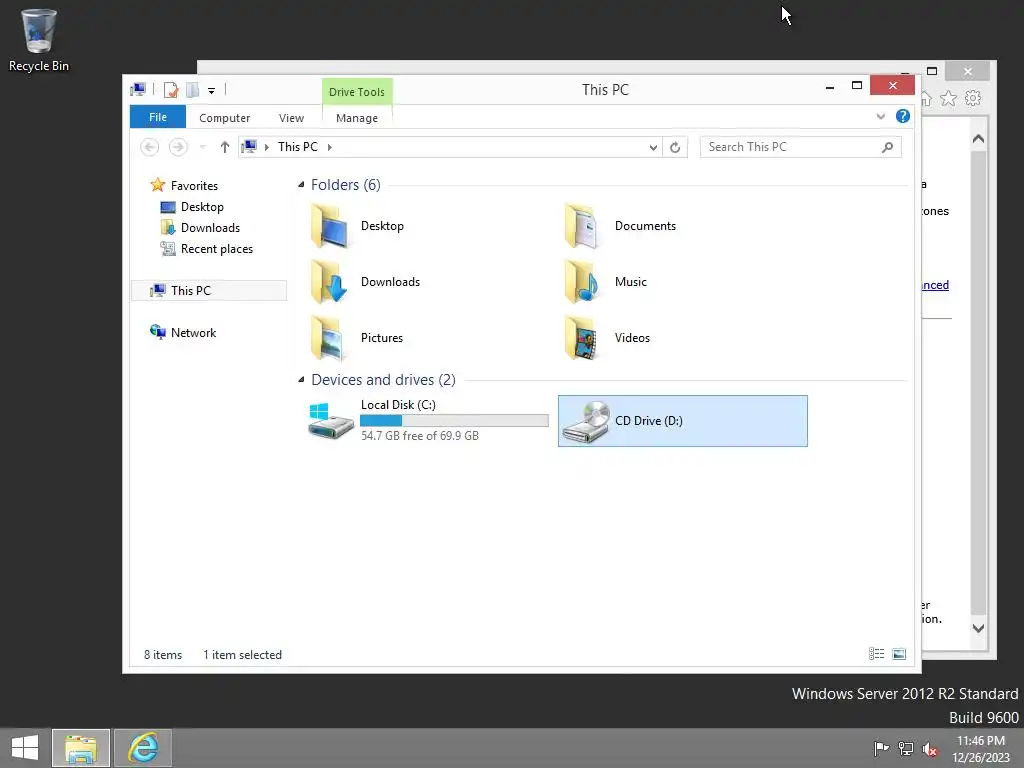Switch to the Computer ribbon tab
1024x768 pixels.
pos(225,118)
